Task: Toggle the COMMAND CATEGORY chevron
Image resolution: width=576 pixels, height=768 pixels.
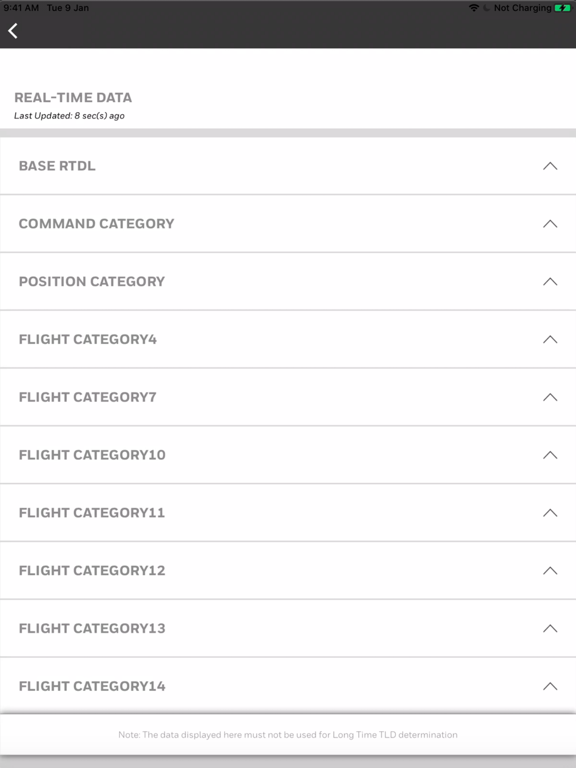Action: pos(550,224)
